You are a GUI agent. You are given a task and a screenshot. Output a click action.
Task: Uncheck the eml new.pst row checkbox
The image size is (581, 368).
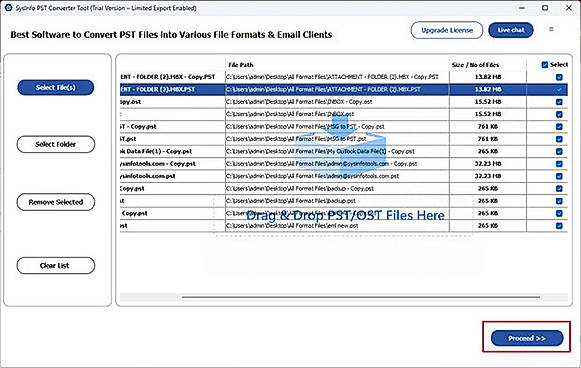[559, 226]
